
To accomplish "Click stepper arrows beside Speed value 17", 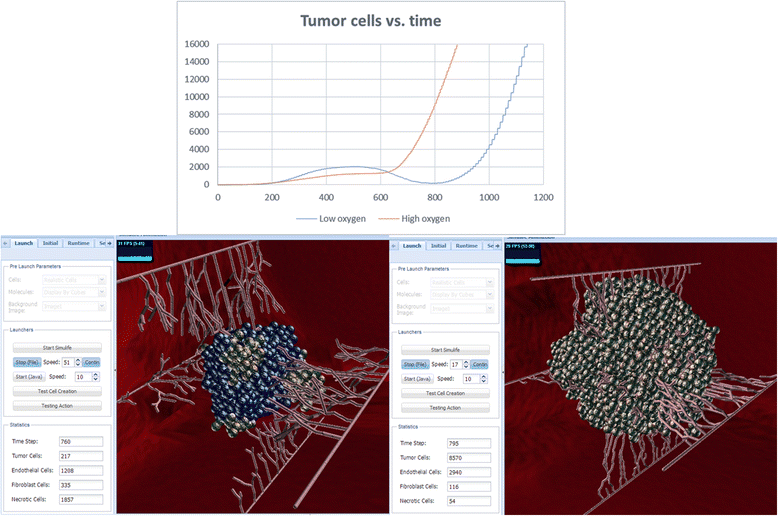I will [465, 364].
